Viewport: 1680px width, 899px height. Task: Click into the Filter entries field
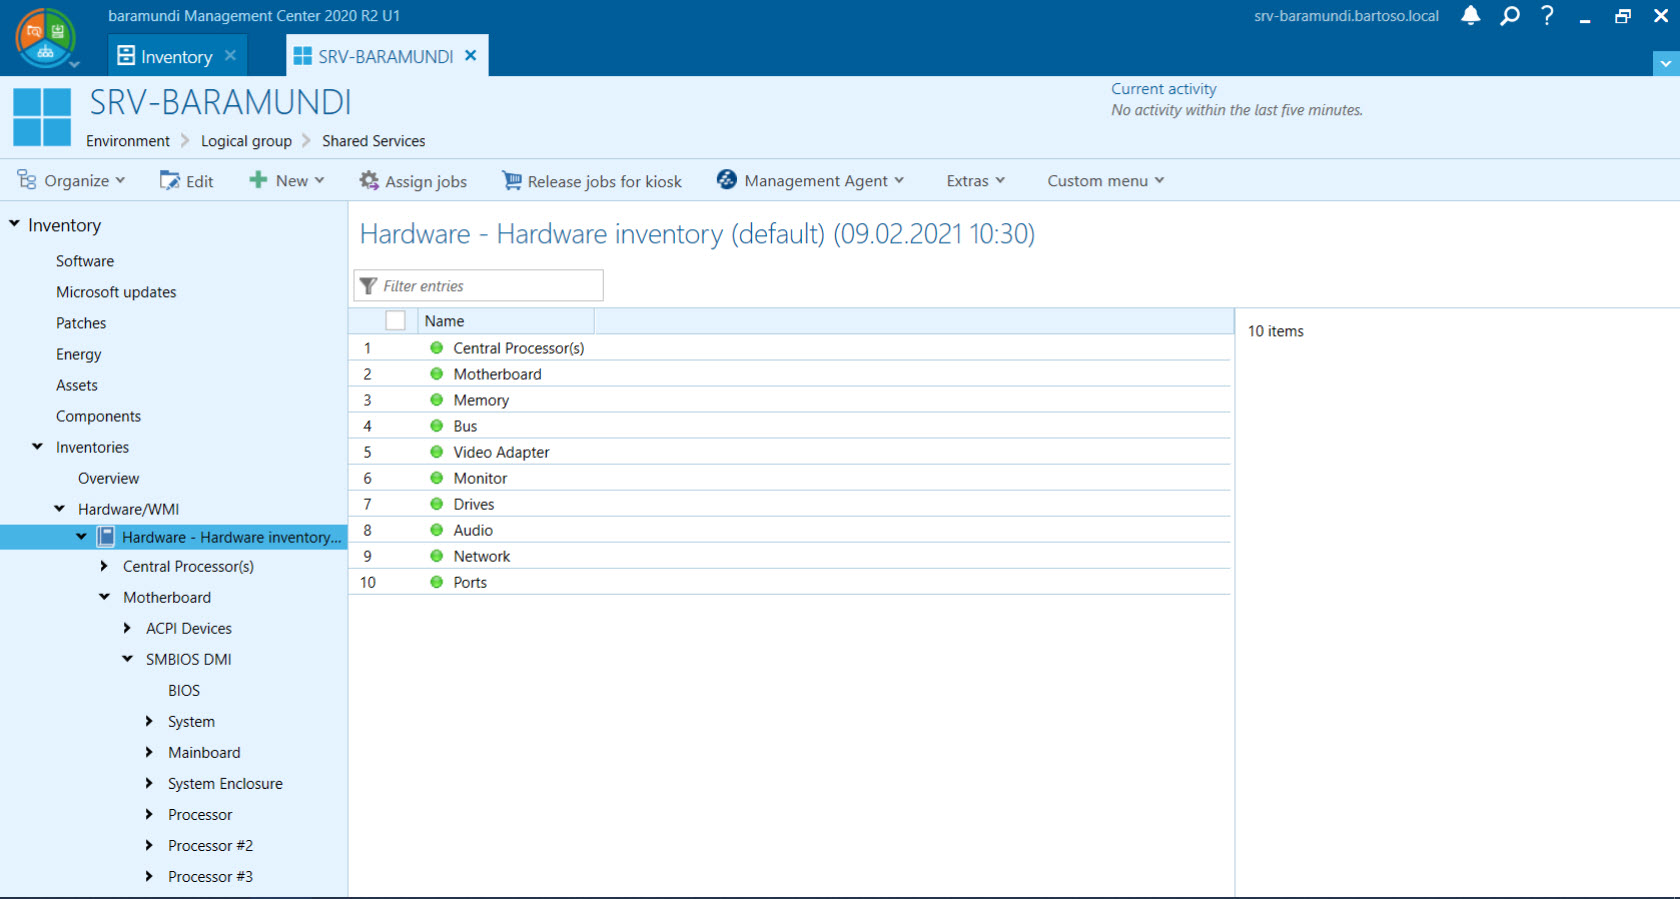(x=479, y=285)
